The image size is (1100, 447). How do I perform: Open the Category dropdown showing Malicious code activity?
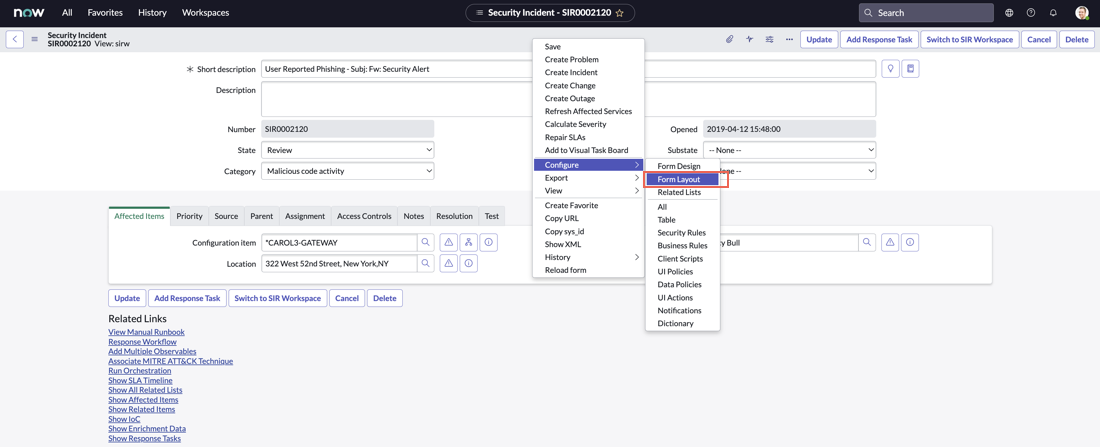point(348,171)
